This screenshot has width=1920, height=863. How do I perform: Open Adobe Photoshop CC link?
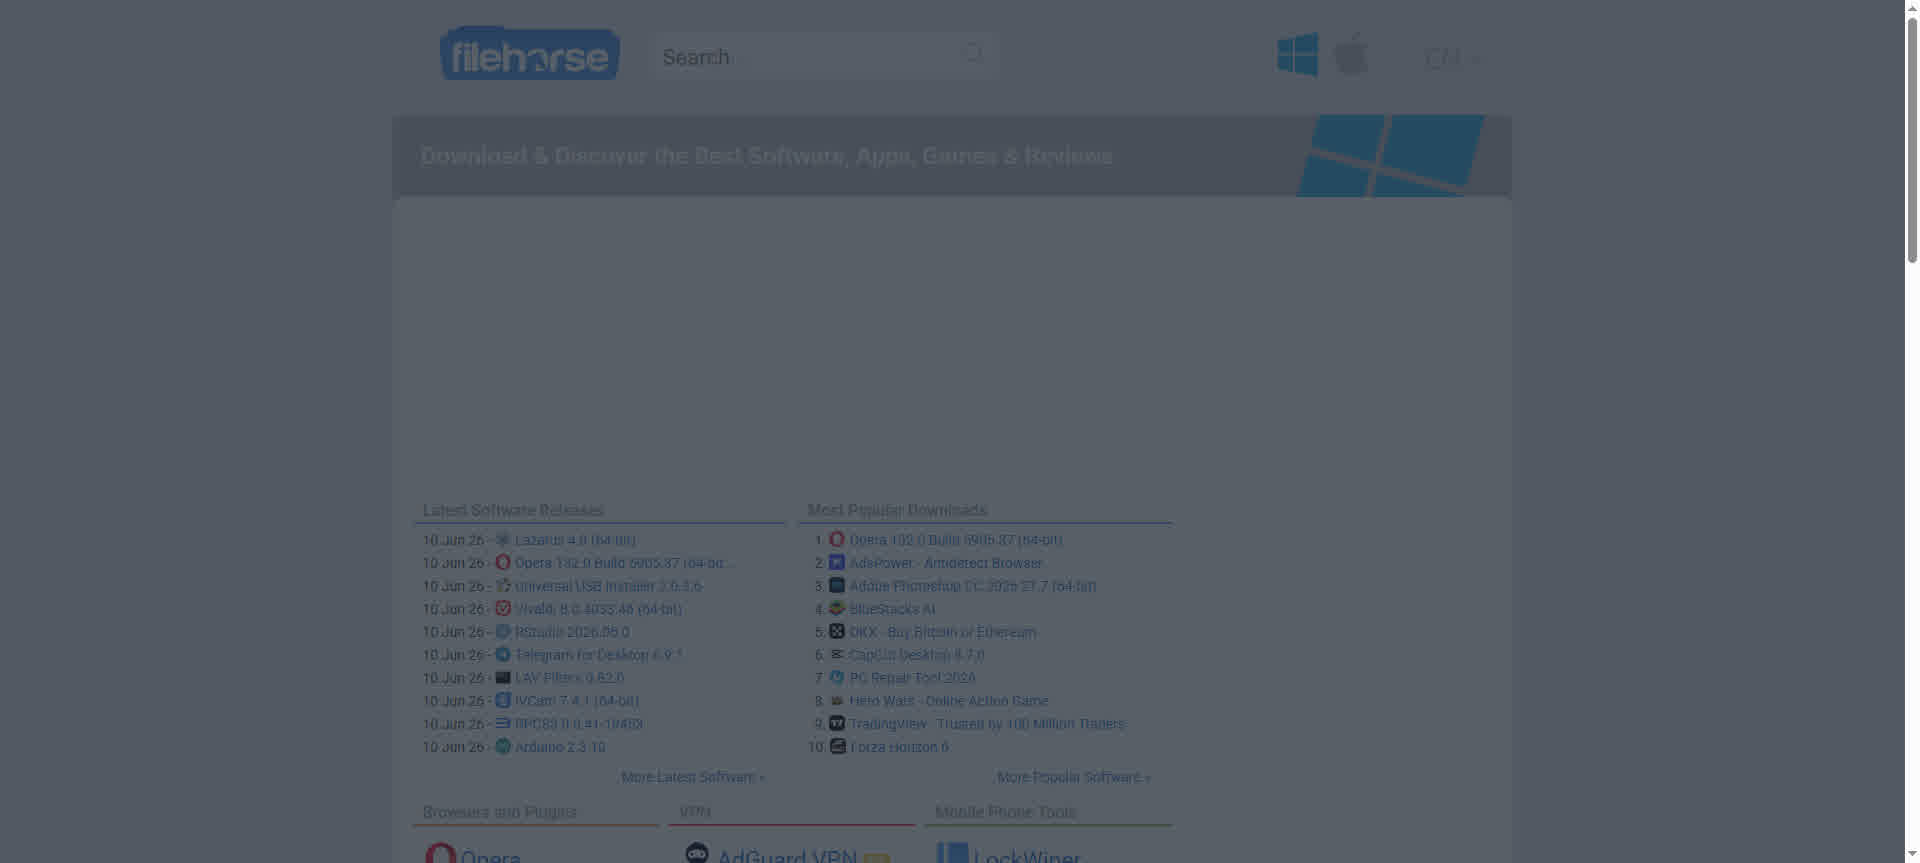(x=973, y=586)
